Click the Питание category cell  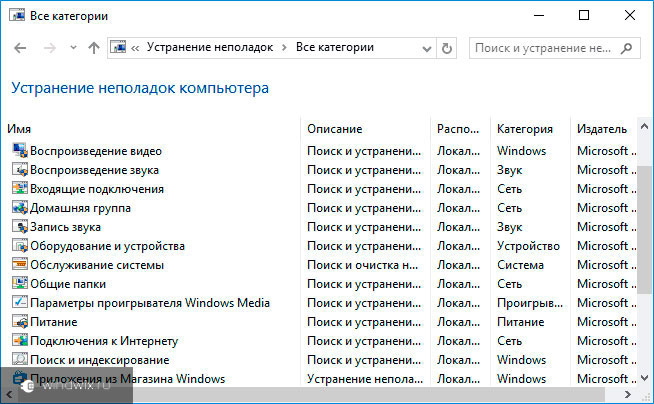tap(521, 322)
